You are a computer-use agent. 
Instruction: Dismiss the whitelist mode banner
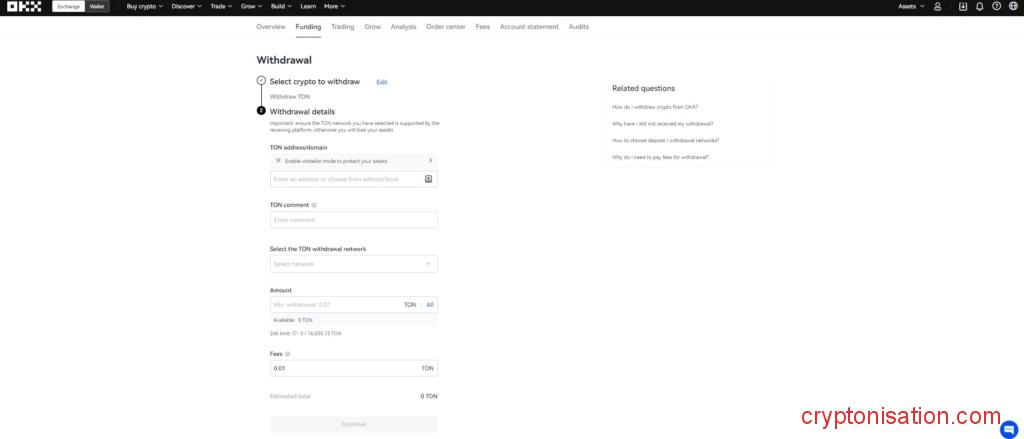(277, 160)
